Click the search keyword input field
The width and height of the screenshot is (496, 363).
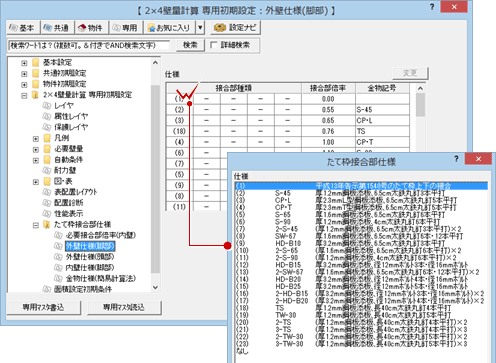click(89, 45)
